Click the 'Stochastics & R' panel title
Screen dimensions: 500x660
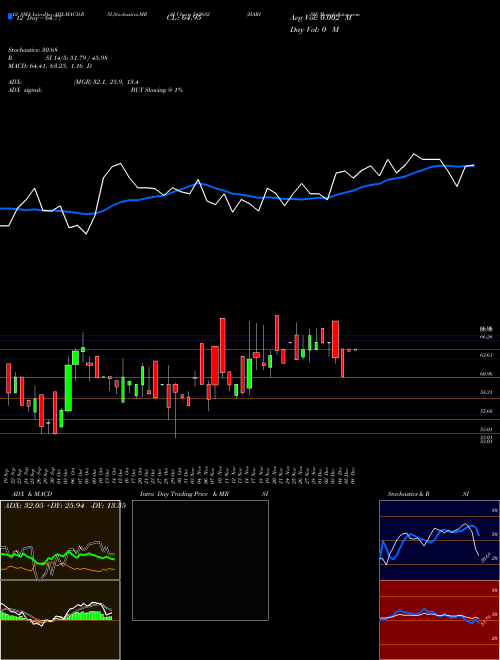pos(408,494)
